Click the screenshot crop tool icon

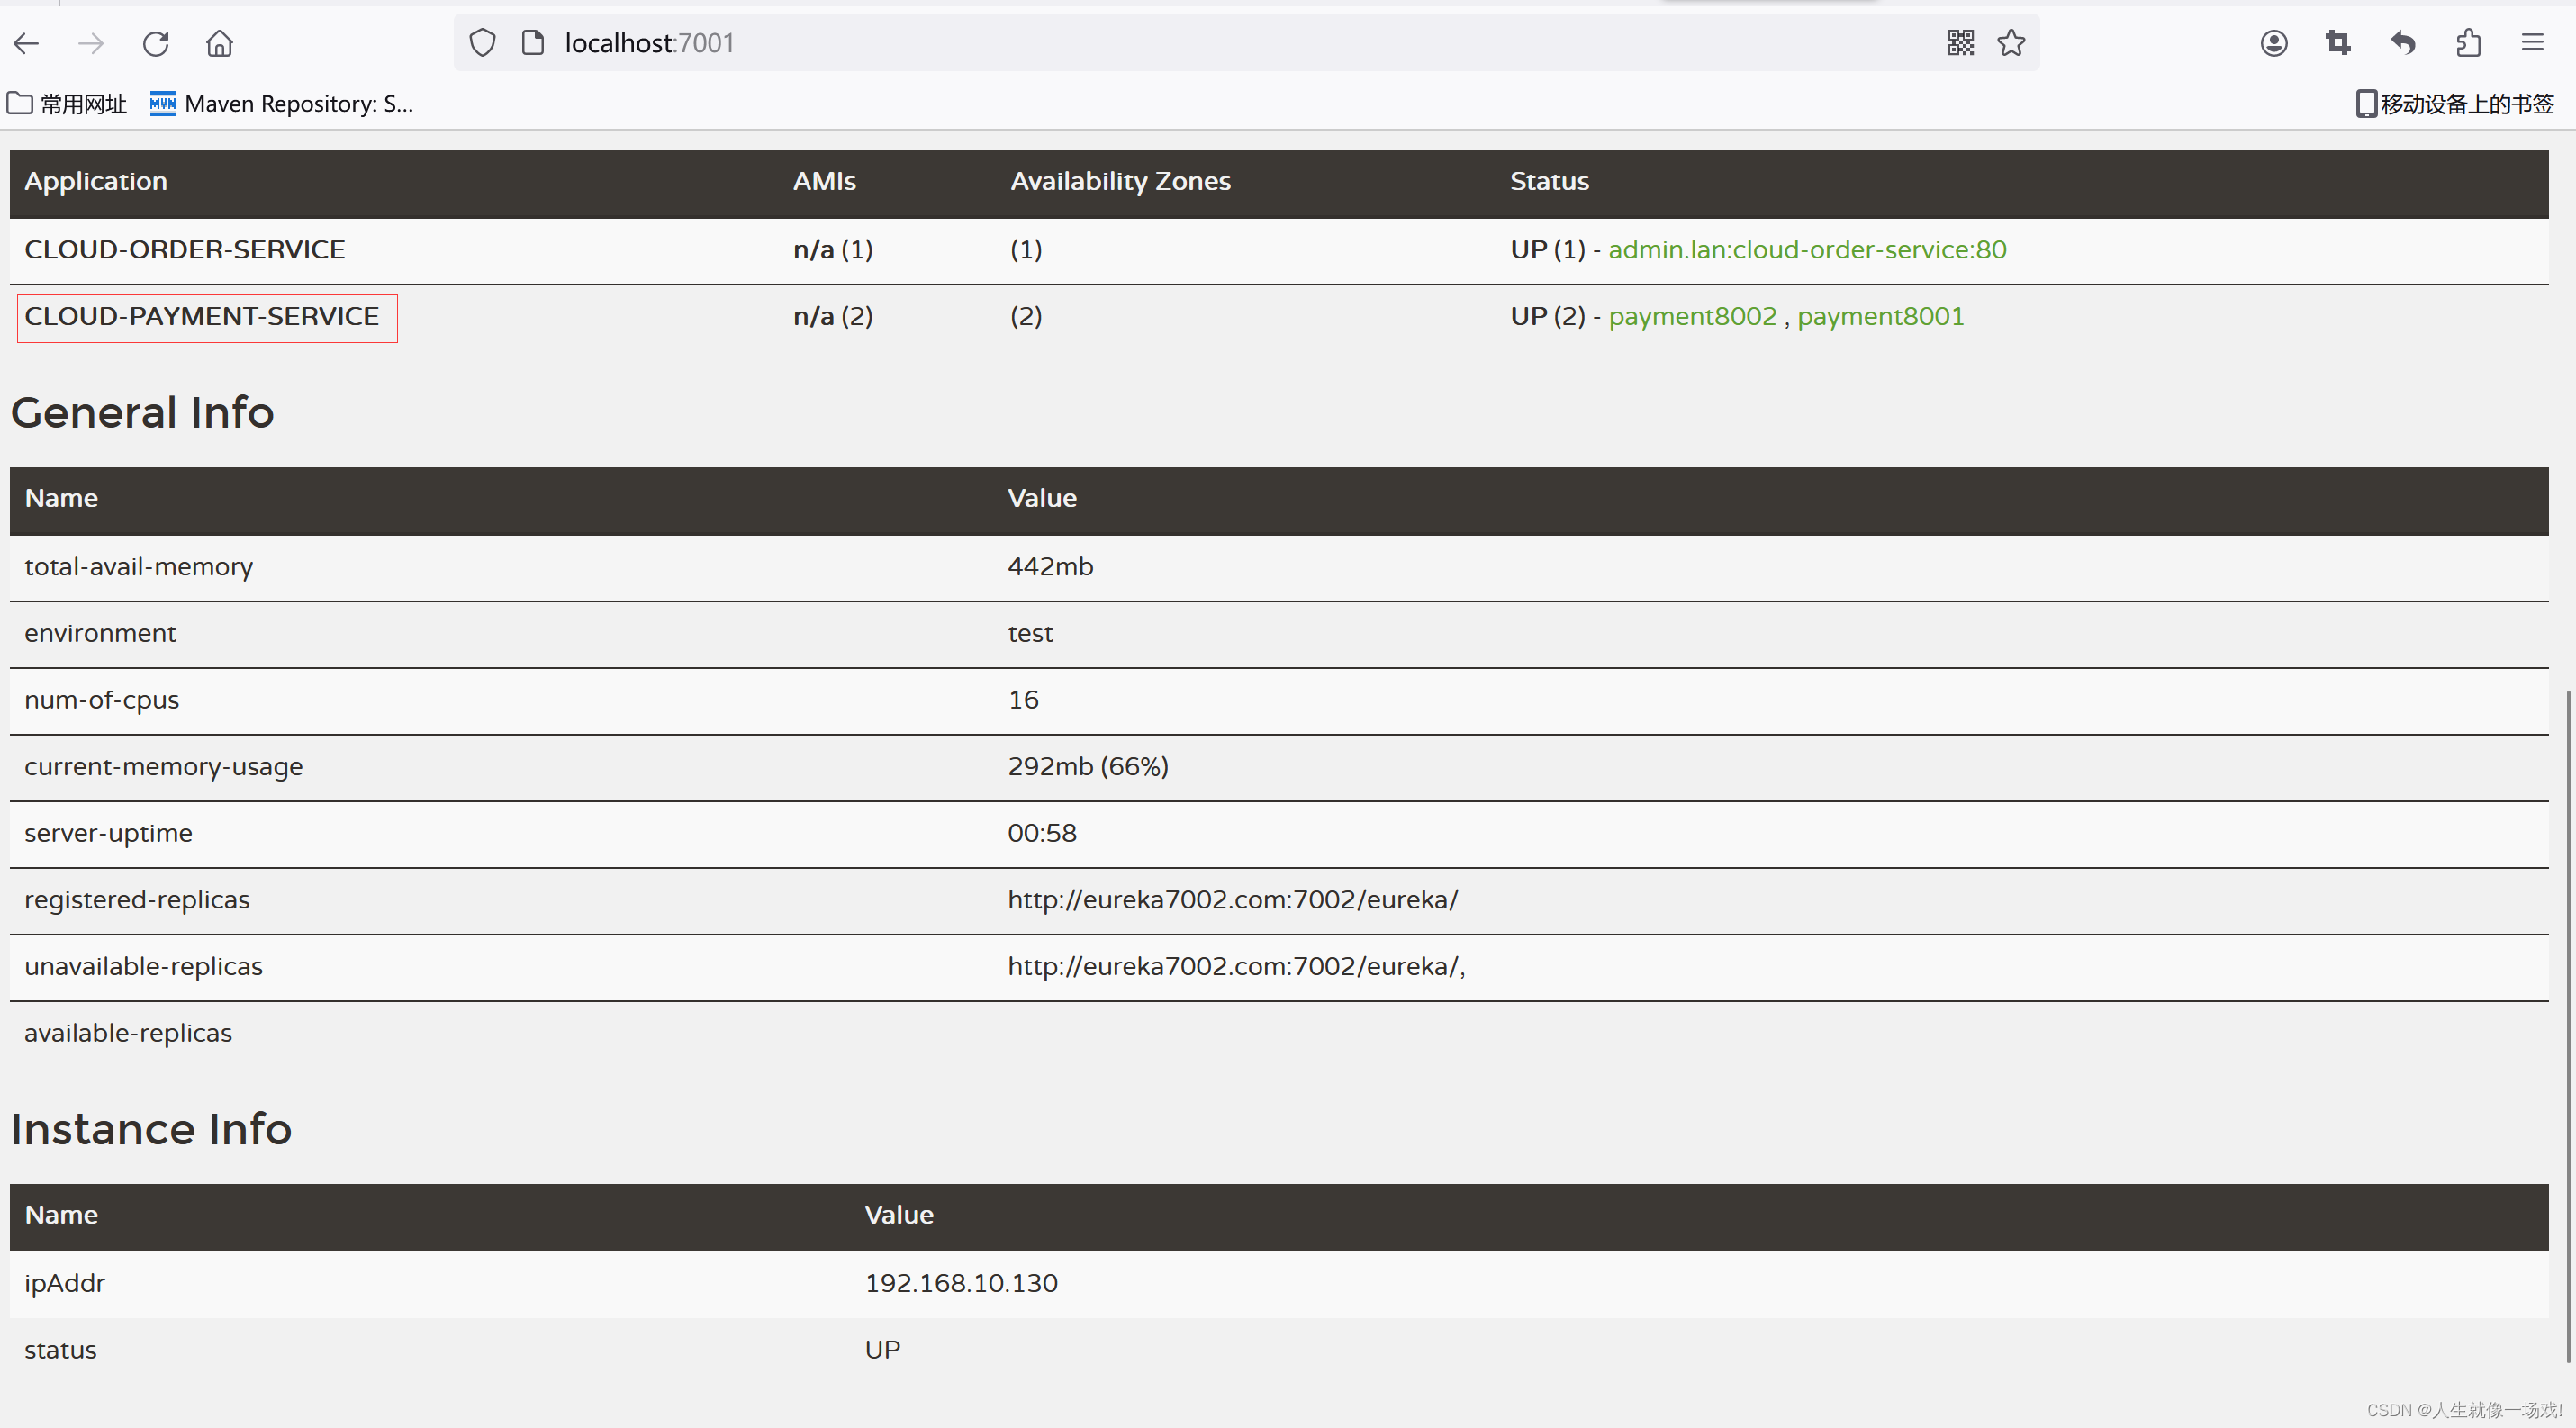2338,43
